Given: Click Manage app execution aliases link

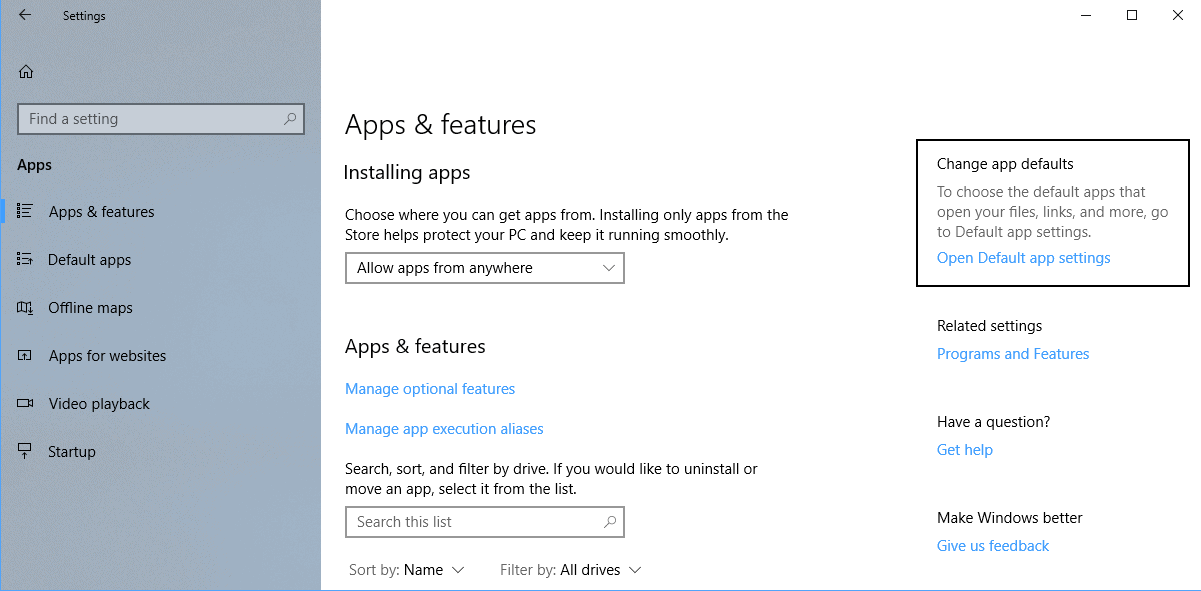Looking at the screenshot, I should tap(444, 429).
